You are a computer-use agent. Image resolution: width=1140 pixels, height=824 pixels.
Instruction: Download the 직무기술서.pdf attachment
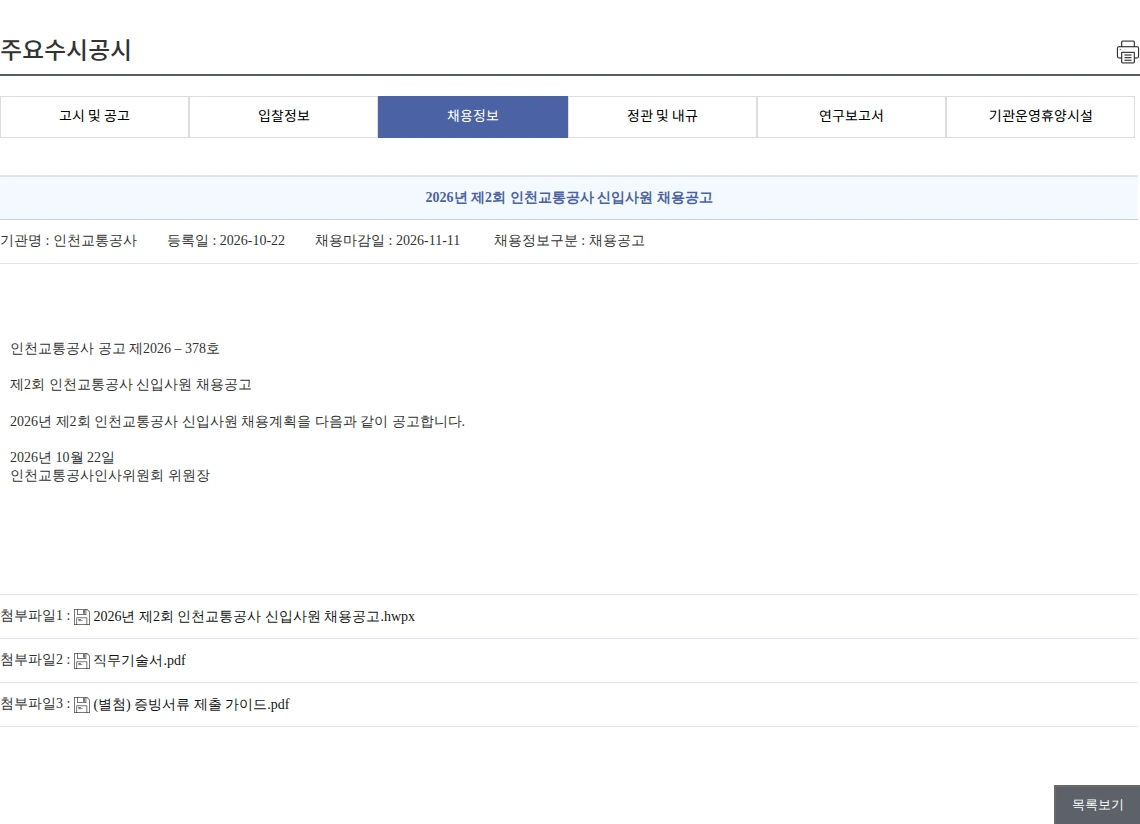pos(140,660)
